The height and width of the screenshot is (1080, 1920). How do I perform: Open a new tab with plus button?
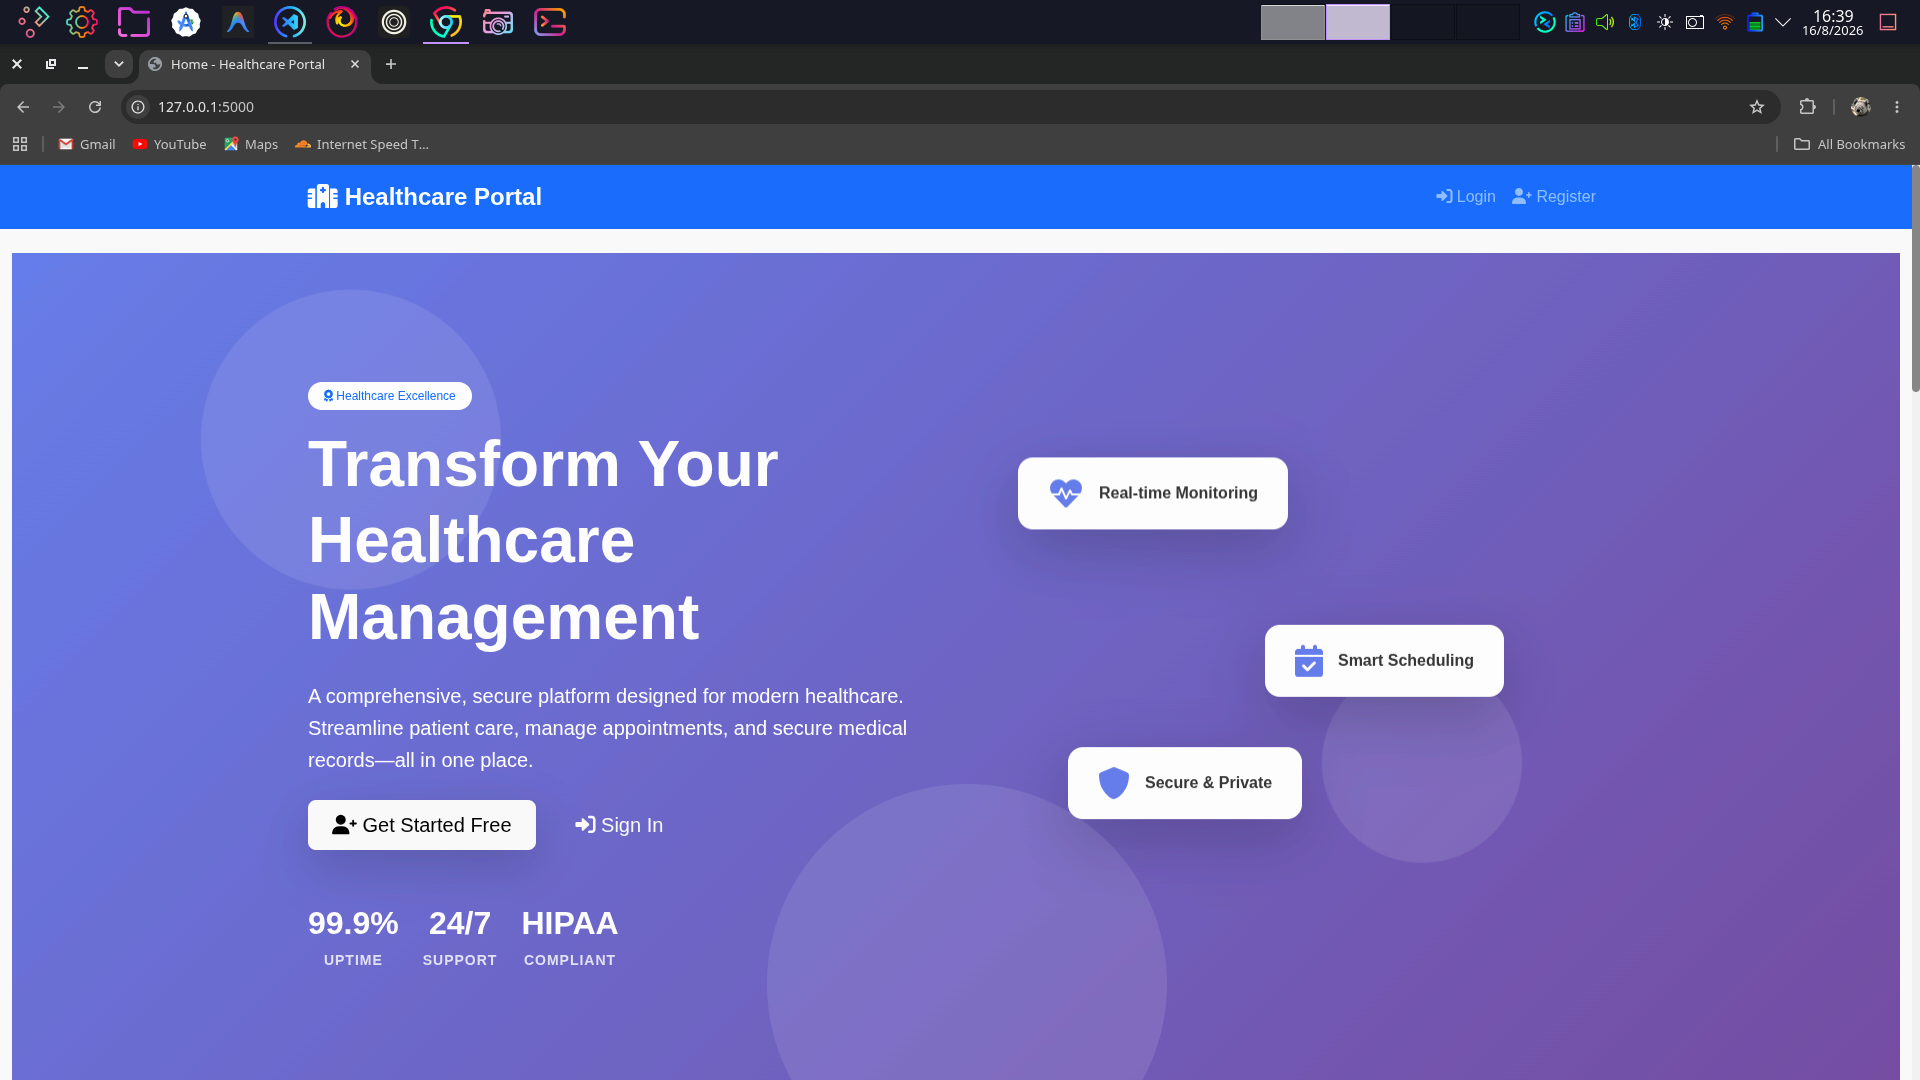391,64
